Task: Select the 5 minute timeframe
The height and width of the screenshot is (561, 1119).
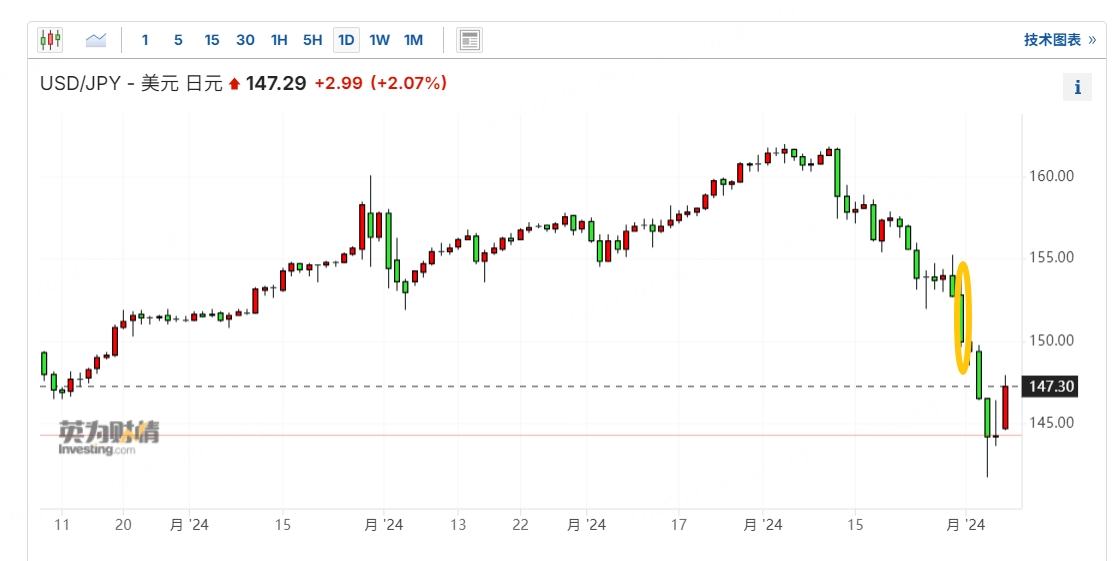Action: (178, 40)
